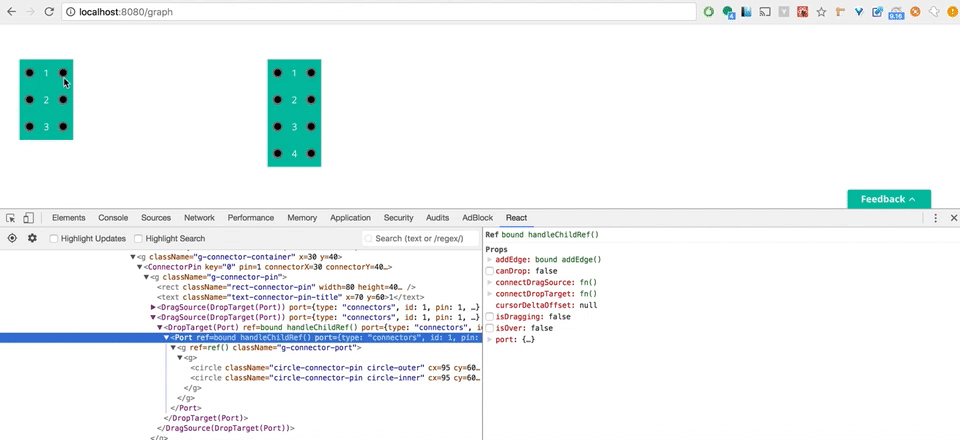Switch to the Console tab
Image resolution: width=960 pixels, height=440 pixels.
113,218
